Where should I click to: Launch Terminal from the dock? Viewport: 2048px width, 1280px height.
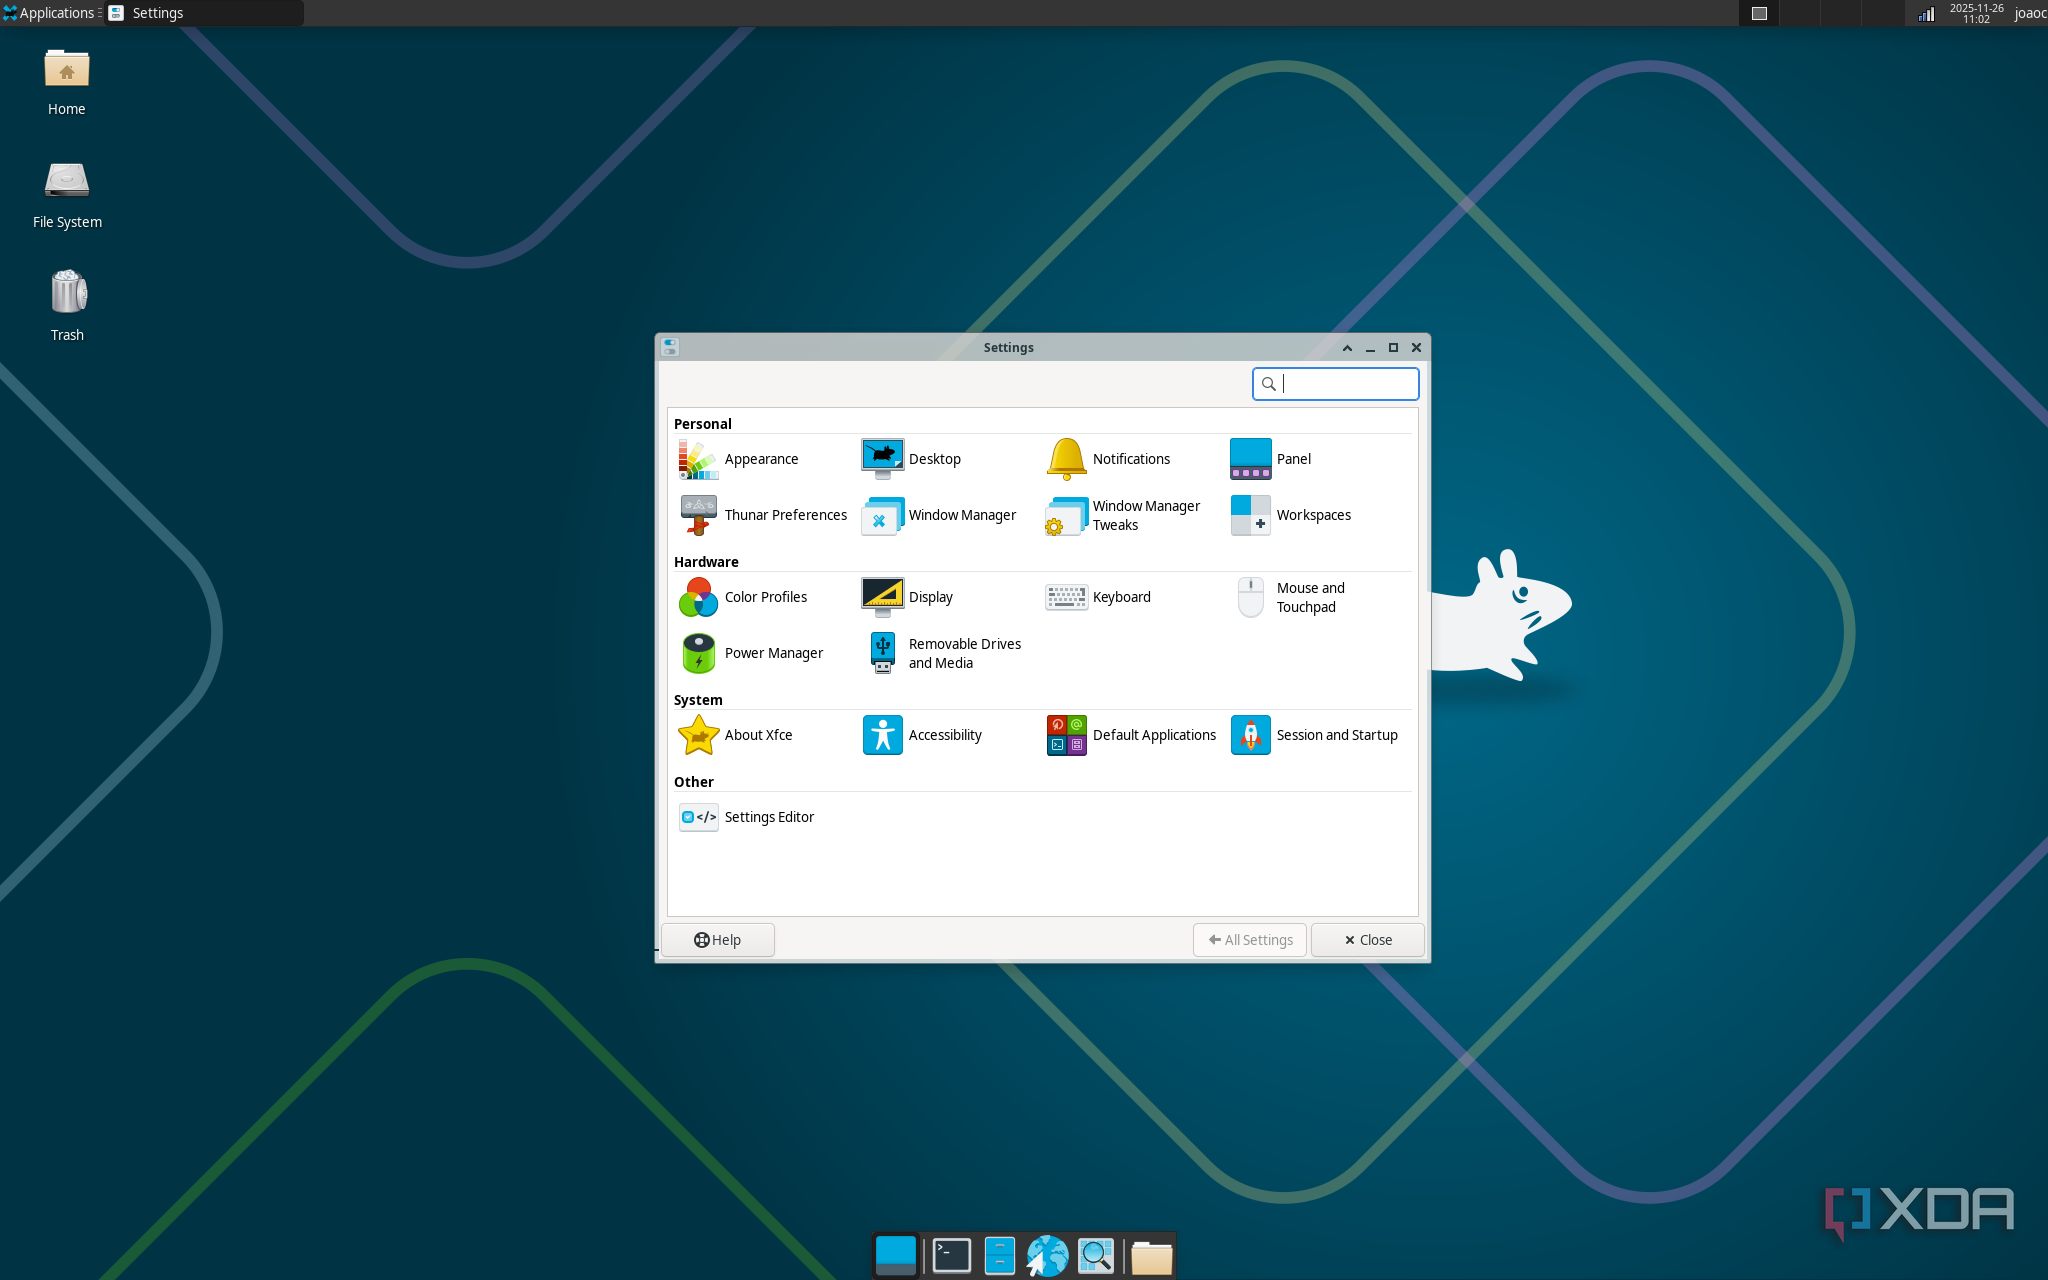(951, 1256)
